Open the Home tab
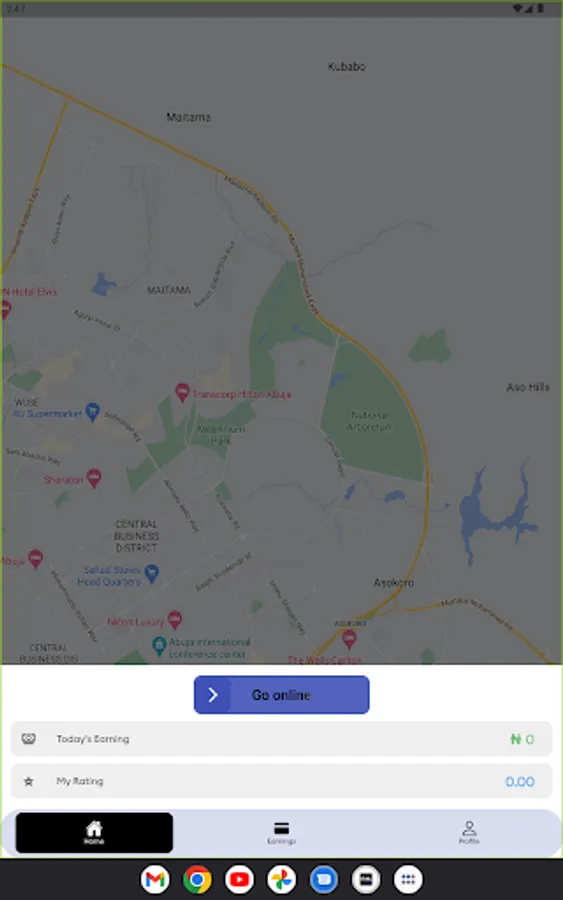 94,832
